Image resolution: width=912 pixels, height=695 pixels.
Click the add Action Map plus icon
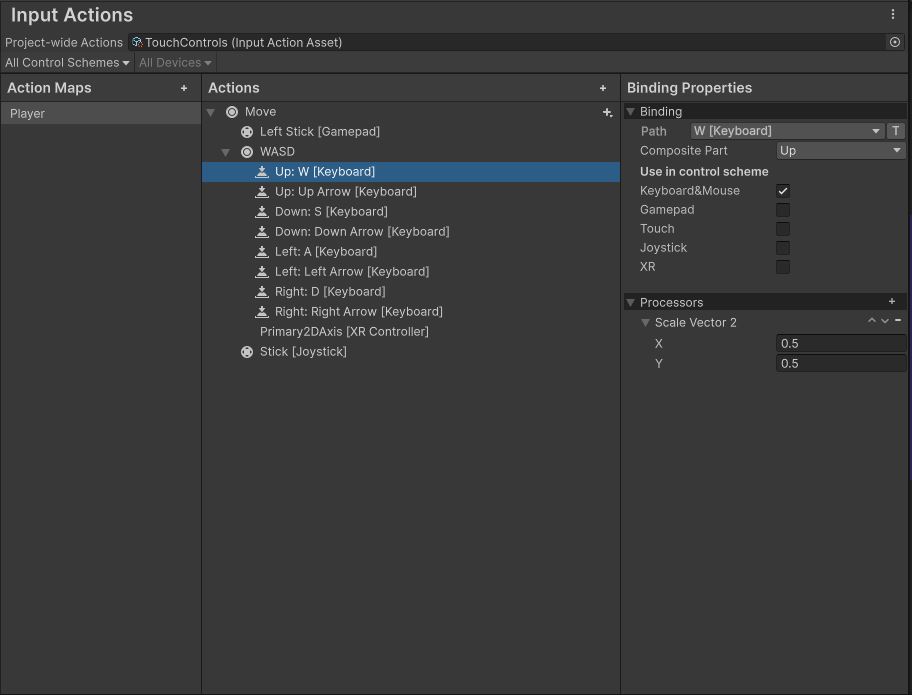click(x=184, y=88)
